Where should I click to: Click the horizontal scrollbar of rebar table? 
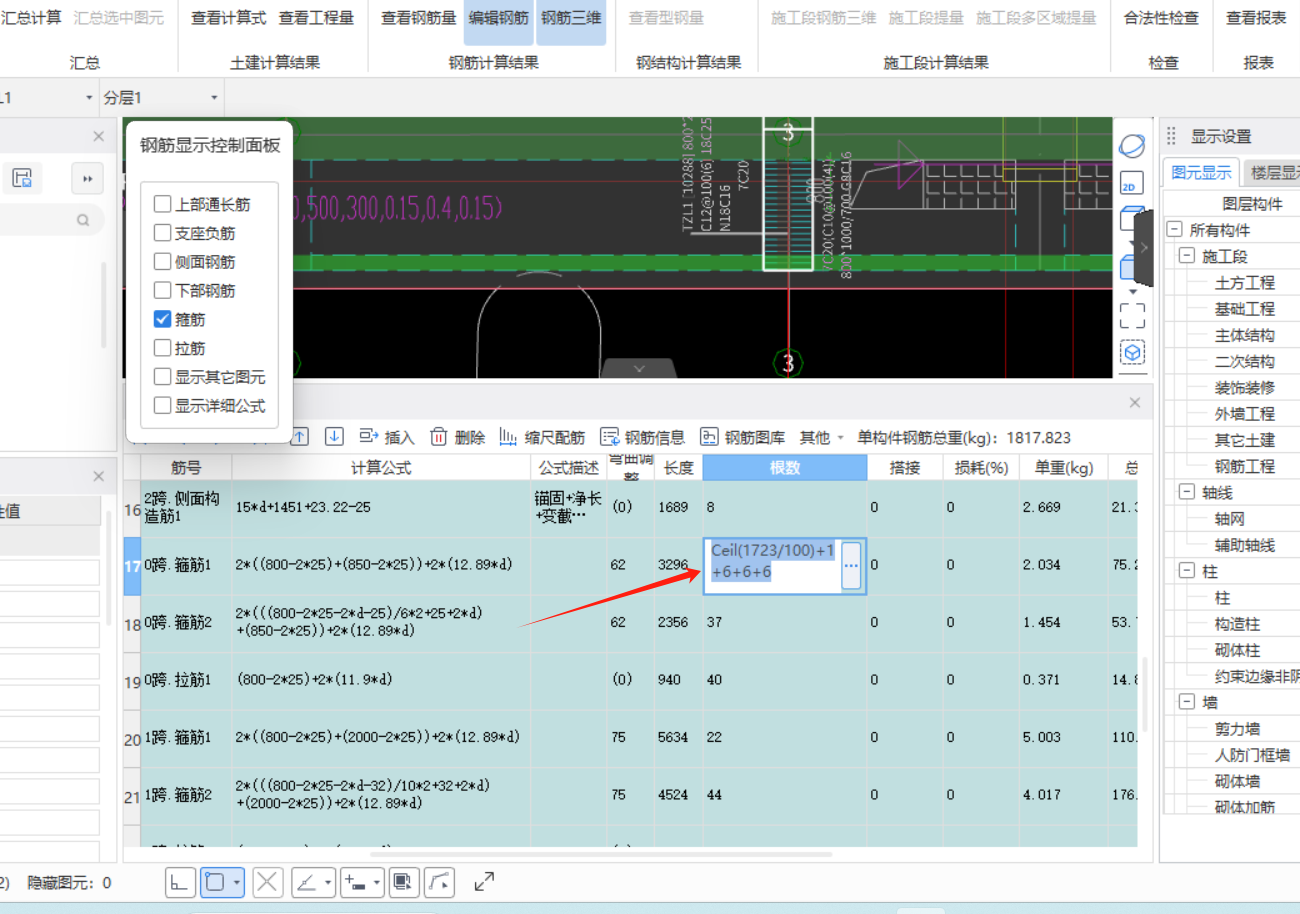coord(600,854)
